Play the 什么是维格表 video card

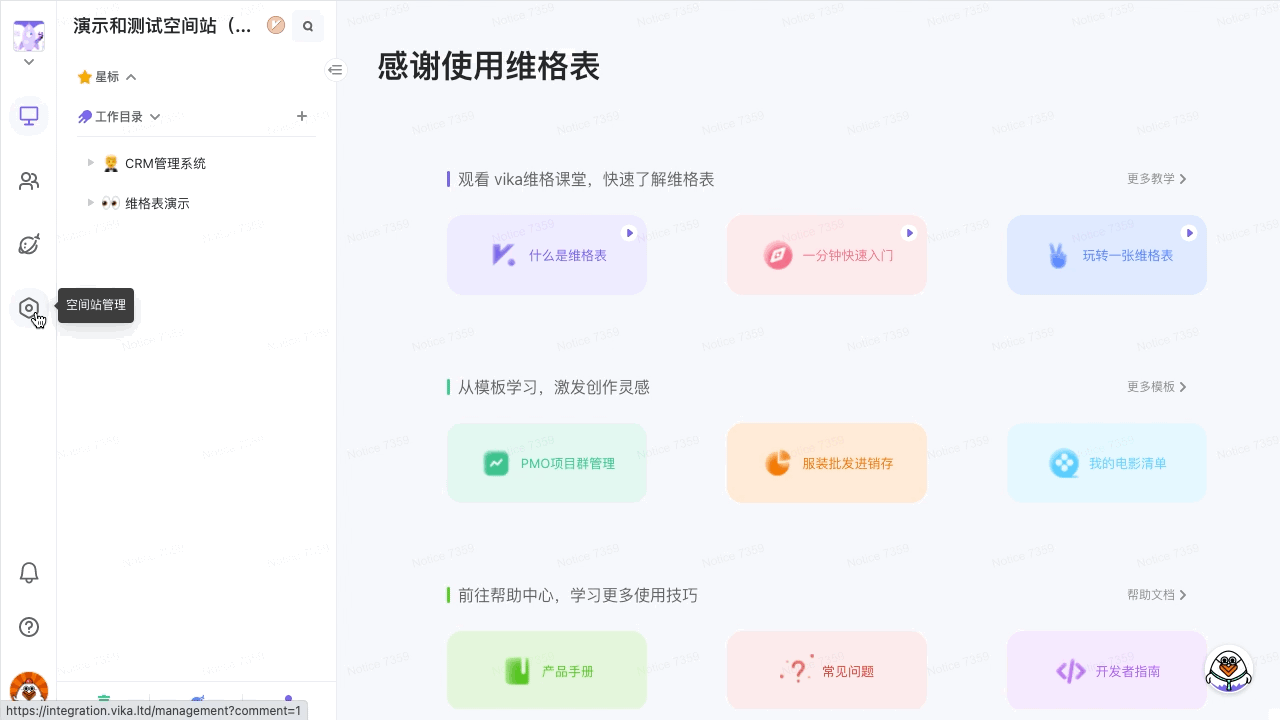[x=547, y=255]
